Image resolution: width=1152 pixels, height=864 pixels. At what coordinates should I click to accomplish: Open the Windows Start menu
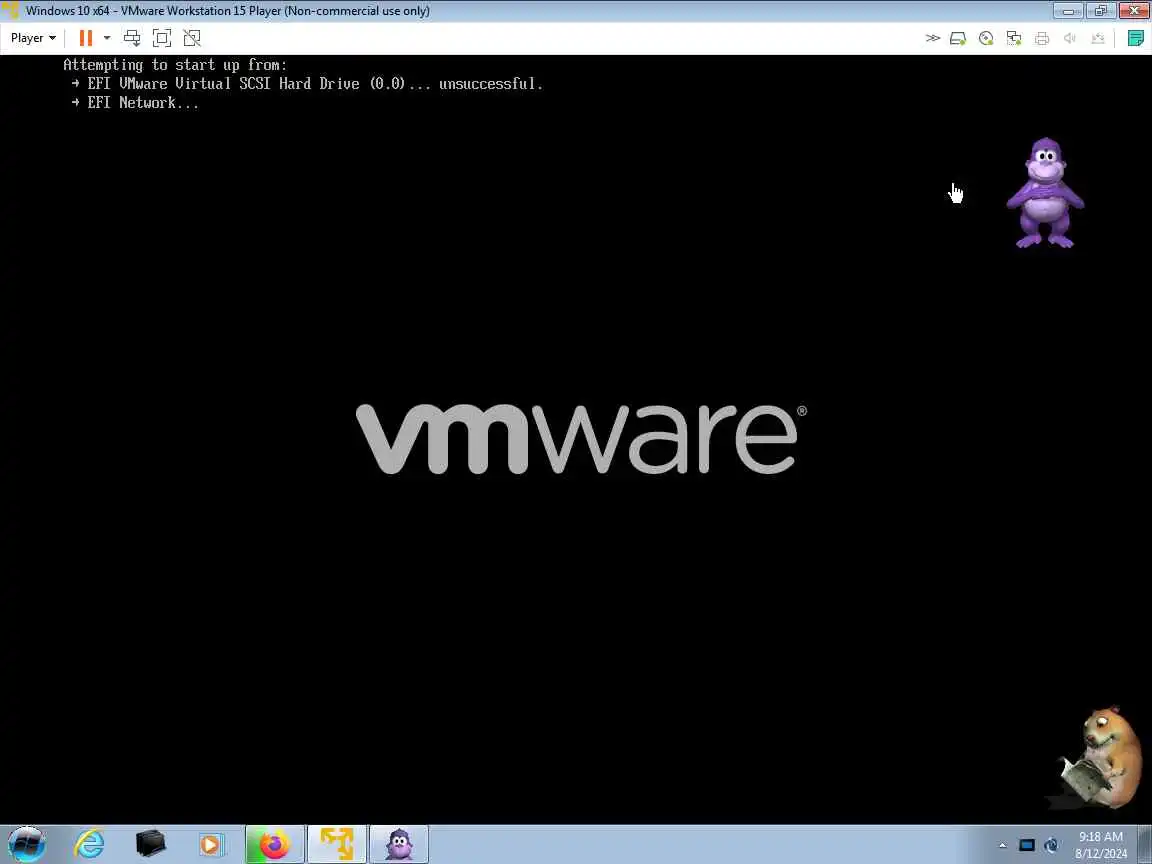click(x=26, y=844)
